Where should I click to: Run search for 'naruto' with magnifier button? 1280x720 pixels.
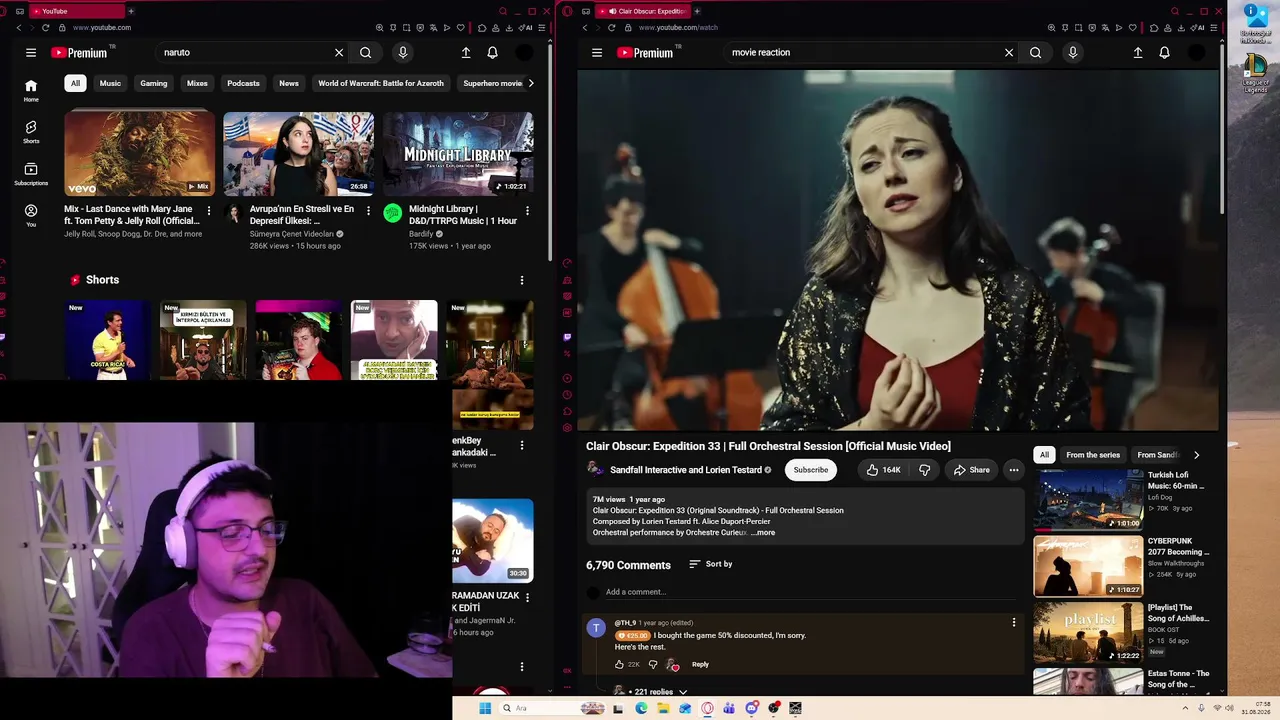click(x=366, y=53)
